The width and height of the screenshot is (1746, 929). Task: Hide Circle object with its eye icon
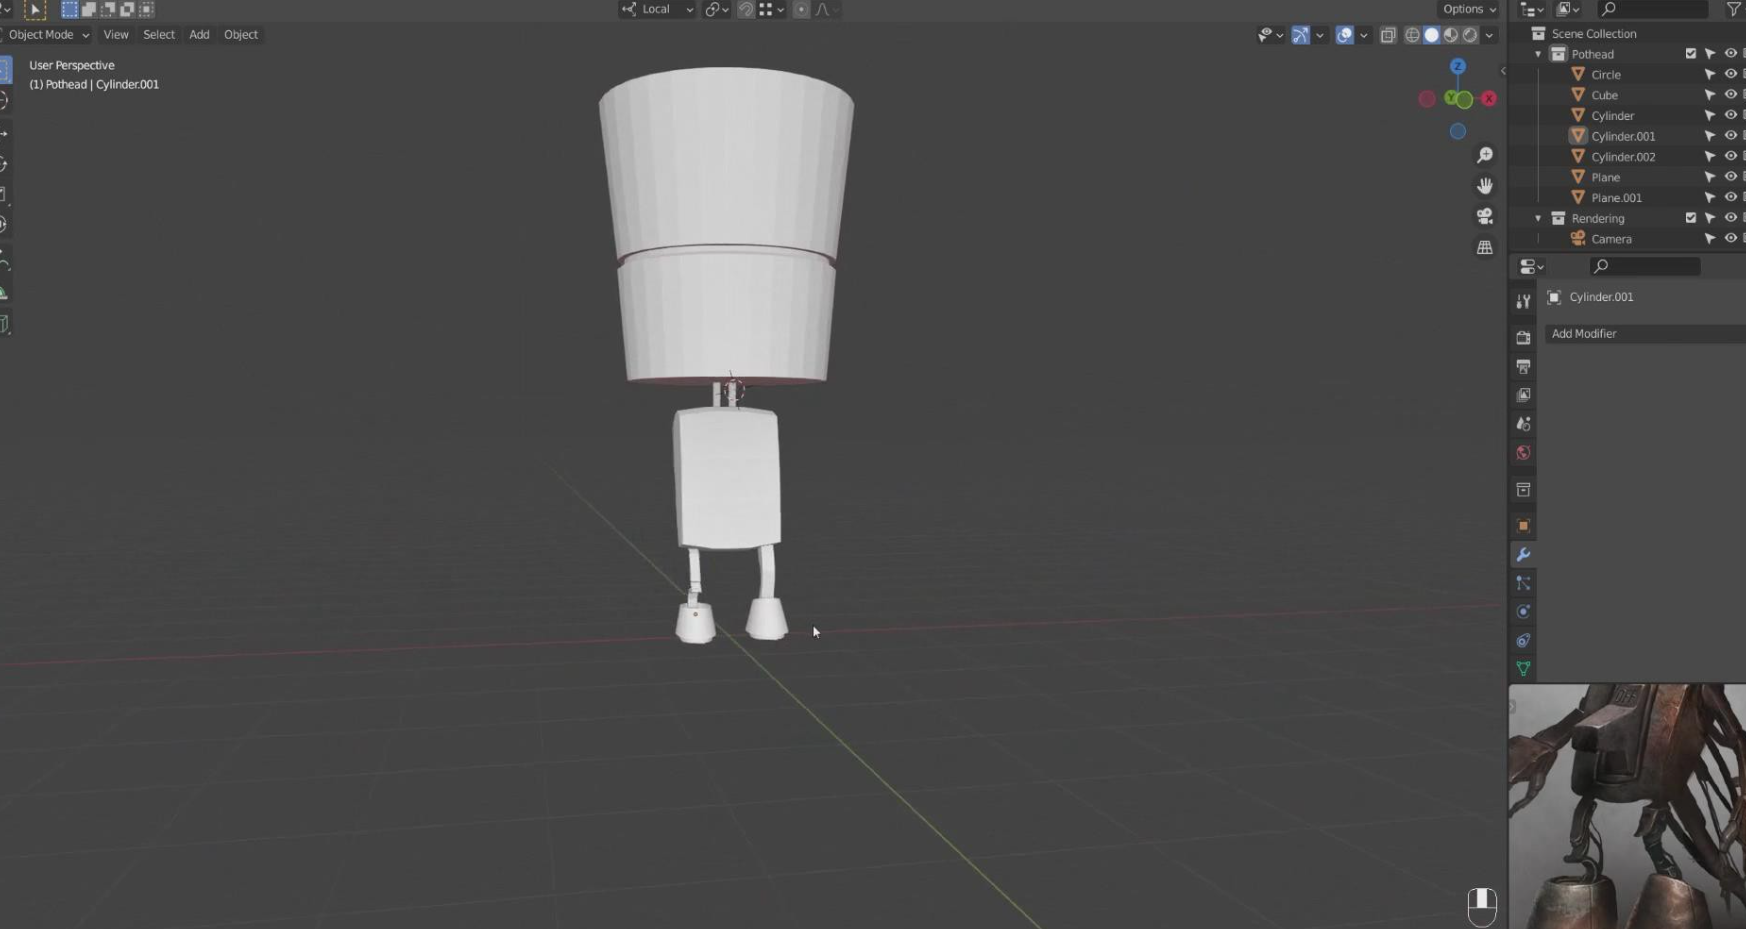point(1731,74)
